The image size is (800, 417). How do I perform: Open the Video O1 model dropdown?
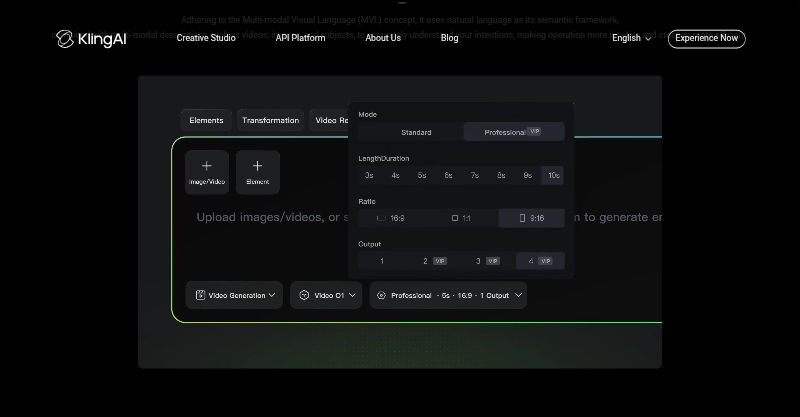coord(326,295)
